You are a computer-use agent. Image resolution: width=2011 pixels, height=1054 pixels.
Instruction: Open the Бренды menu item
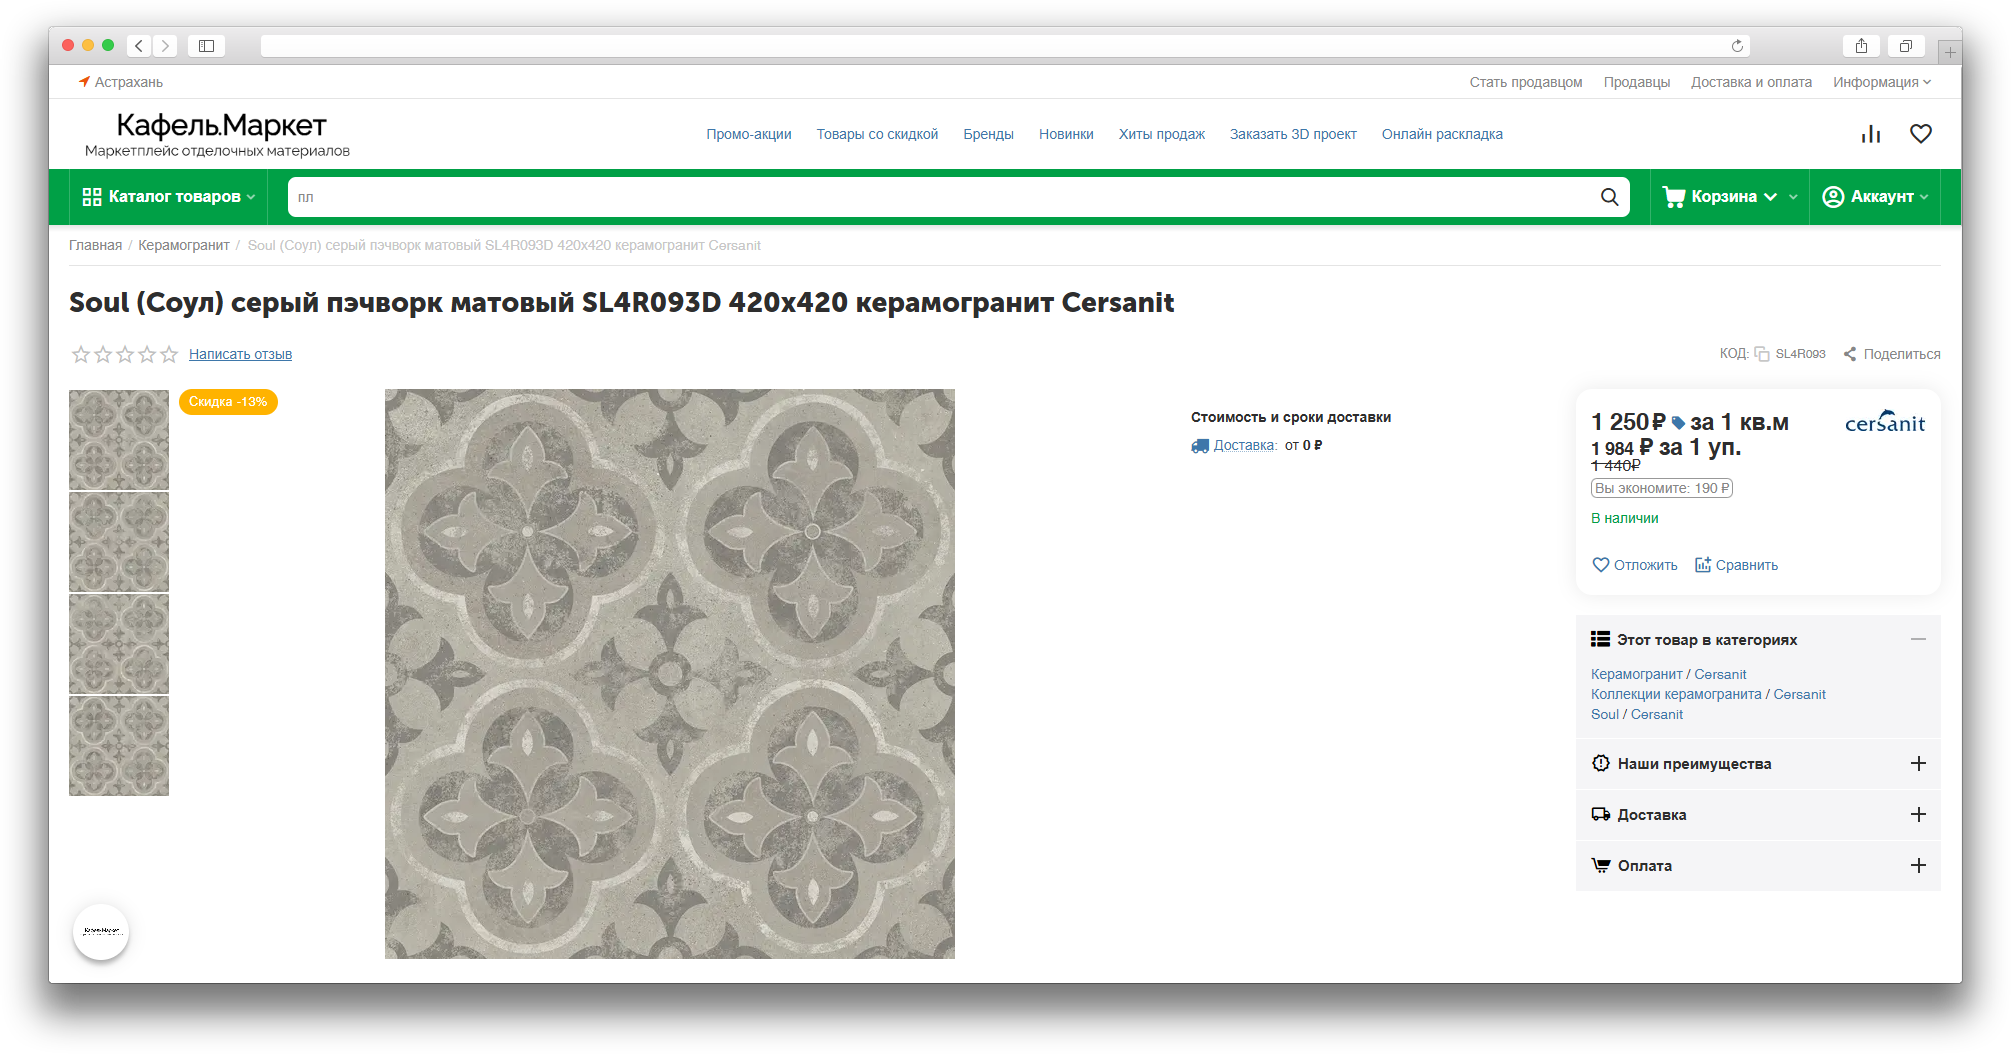988,134
